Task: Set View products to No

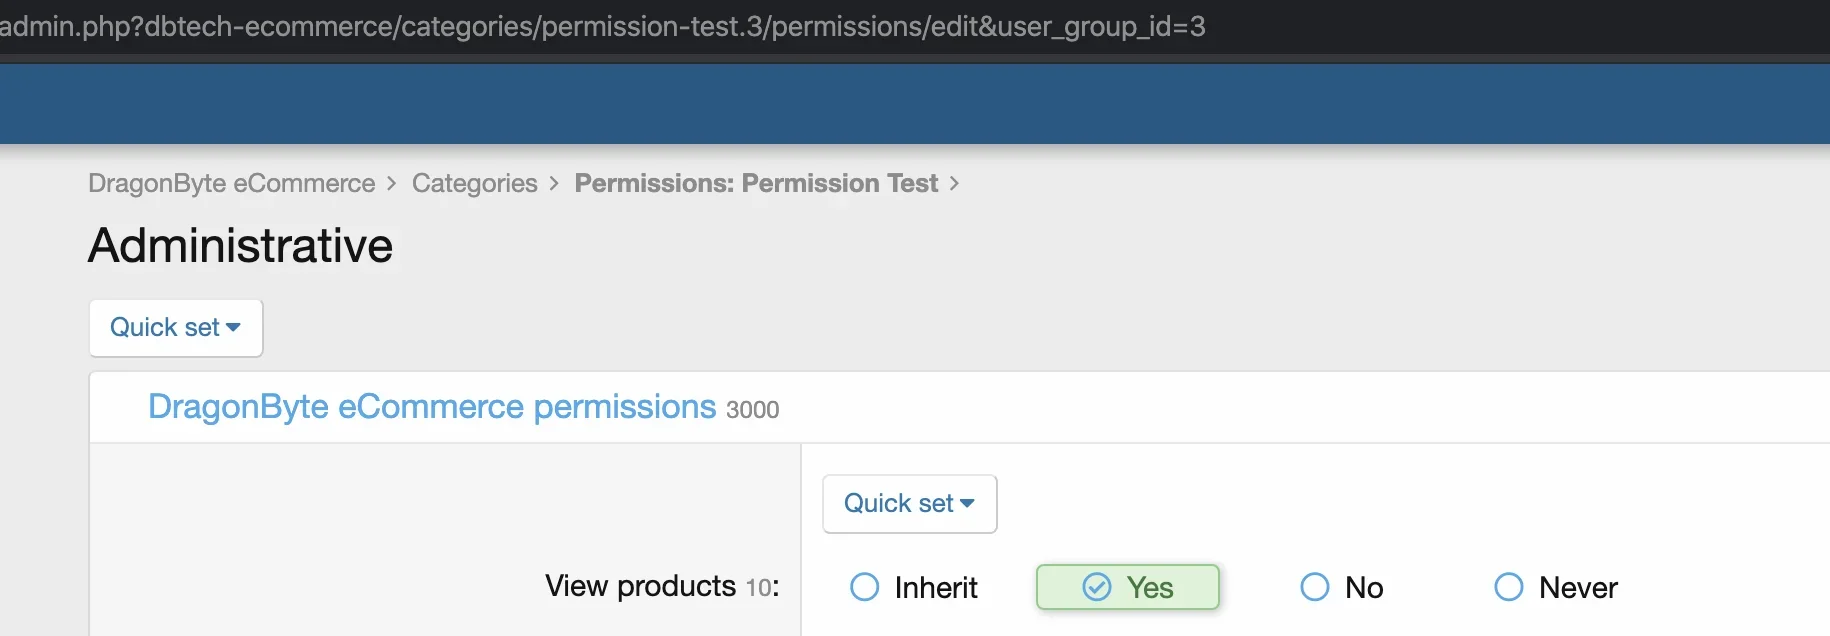Action: (x=1341, y=587)
